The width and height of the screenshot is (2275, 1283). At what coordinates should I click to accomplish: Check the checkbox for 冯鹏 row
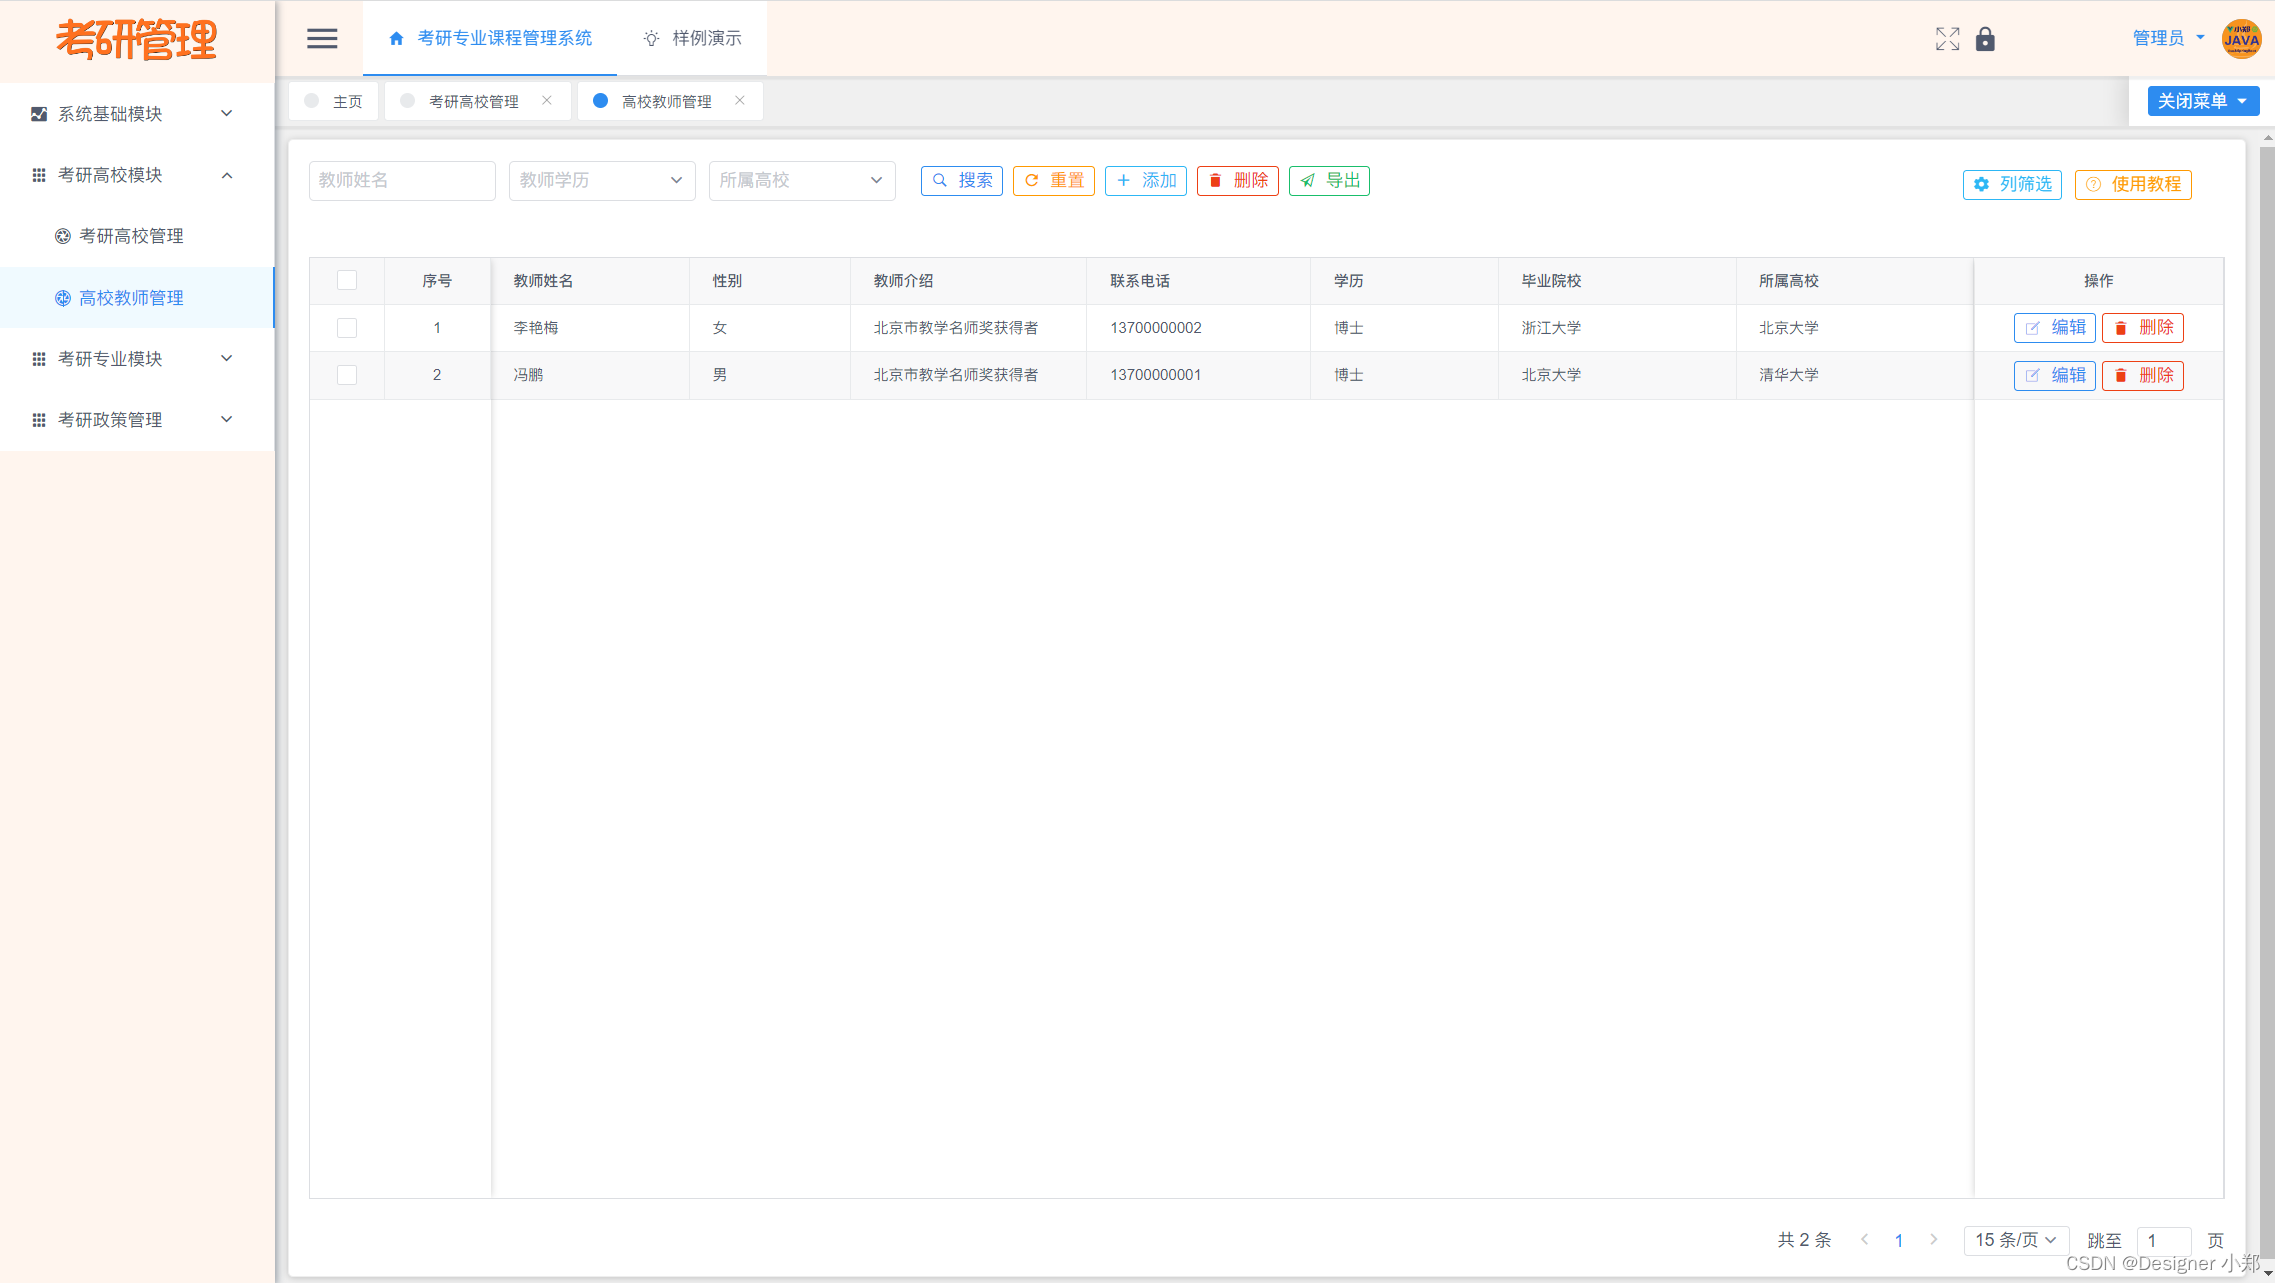tap(347, 375)
